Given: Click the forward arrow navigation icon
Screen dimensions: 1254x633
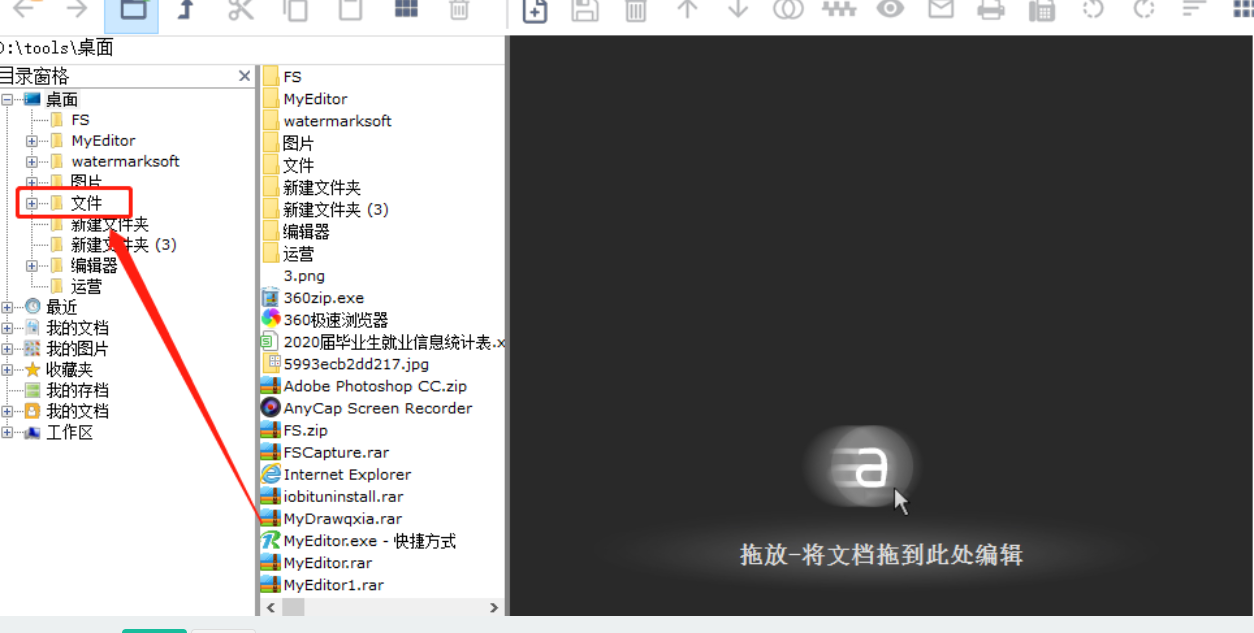Looking at the screenshot, I should pyautogui.click(x=77, y=9).
